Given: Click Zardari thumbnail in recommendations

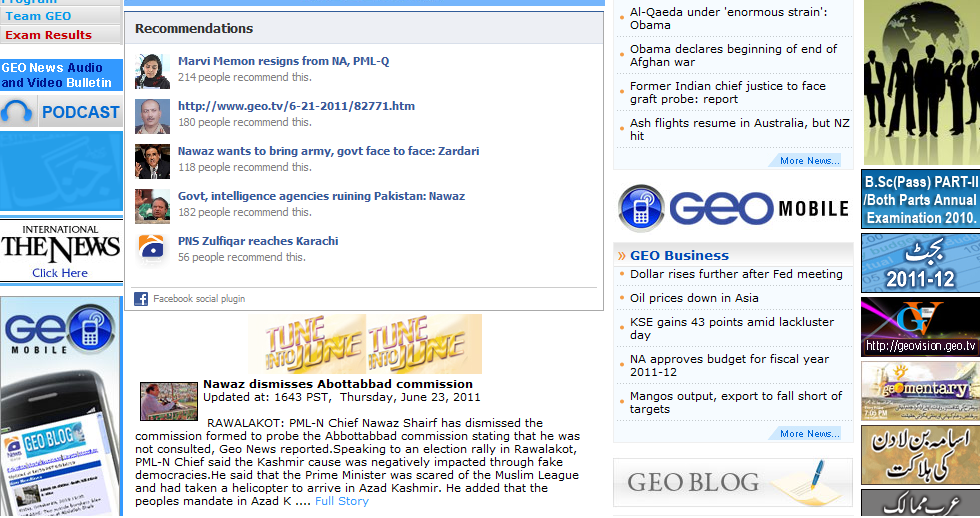Looking at the screenshot, I should [152, 161].
